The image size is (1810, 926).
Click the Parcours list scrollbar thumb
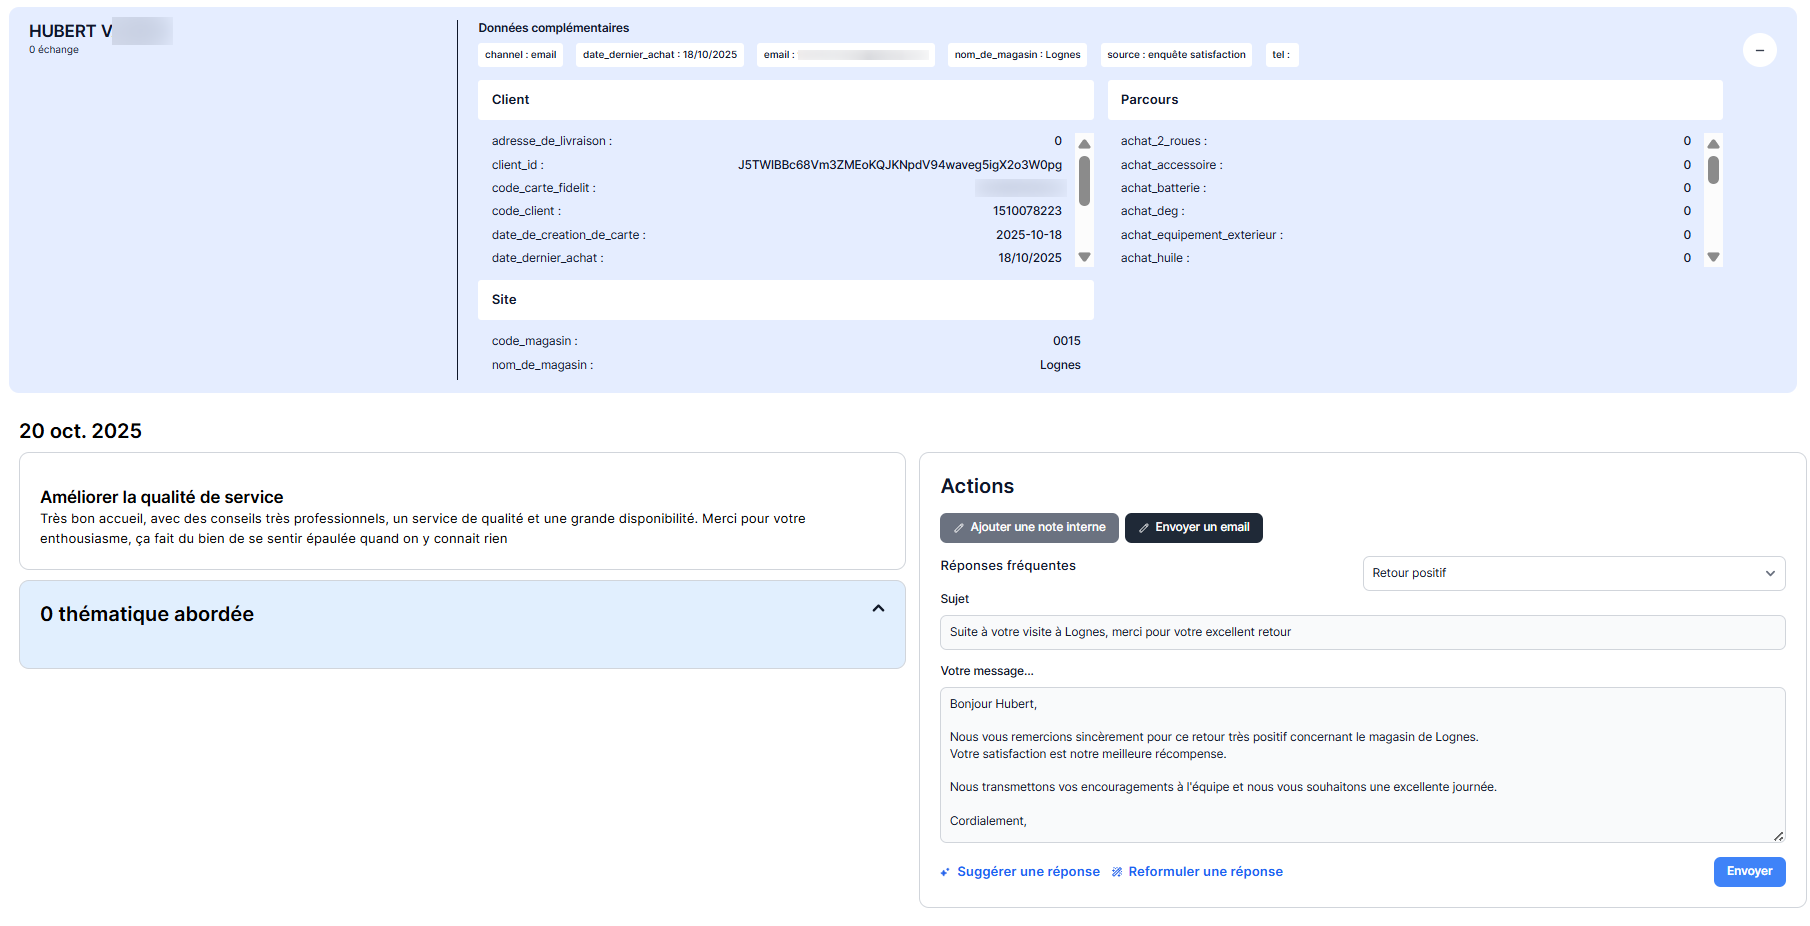coord(1713,170)
